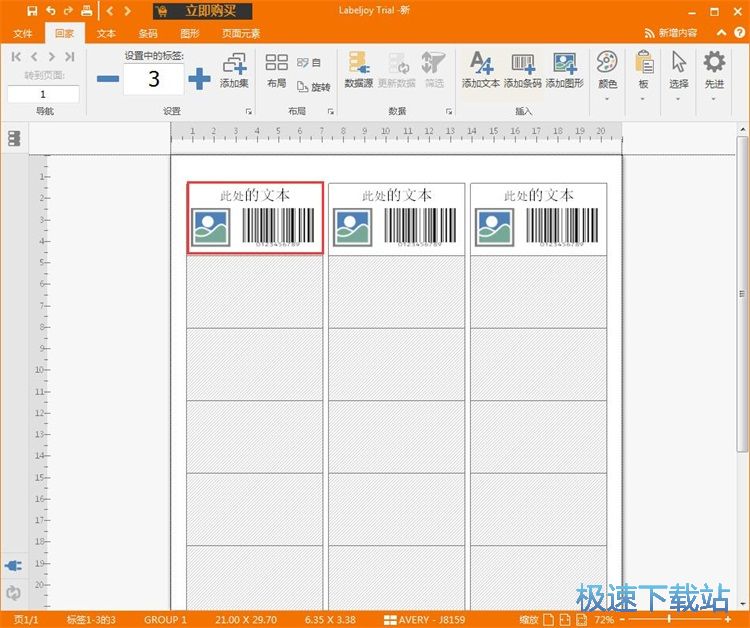Click the 21.00 X 29.70 page size text
750x628 pixels.
pos(246,620)
